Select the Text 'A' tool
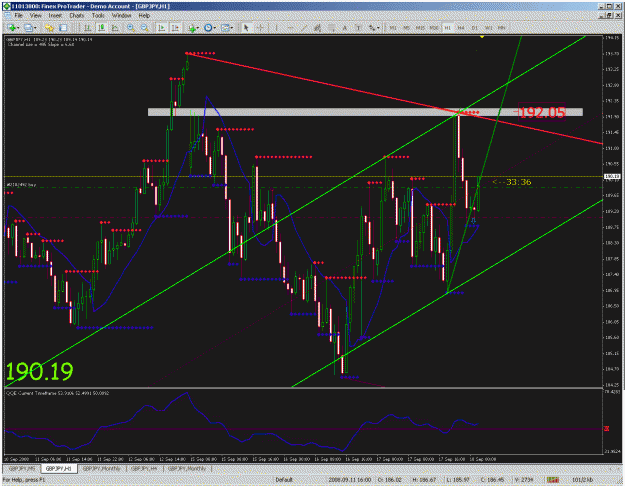The height and width of the screenshot is (486, 625). (x=345, y=28)
